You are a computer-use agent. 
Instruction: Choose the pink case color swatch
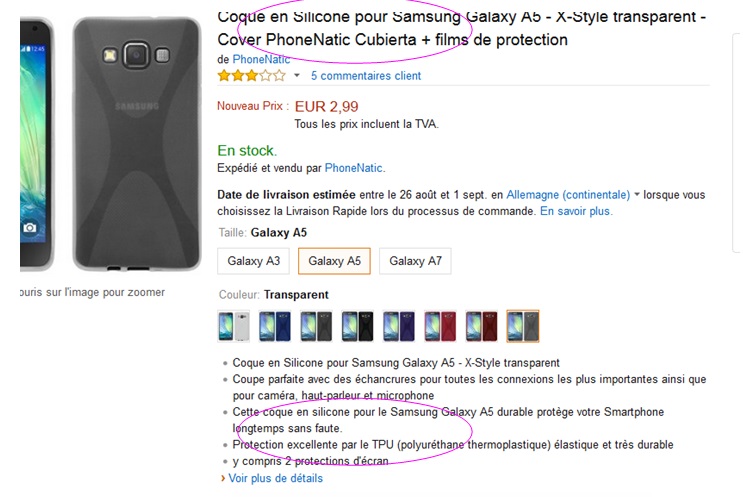pyautogui.click(x=439, y=327)
